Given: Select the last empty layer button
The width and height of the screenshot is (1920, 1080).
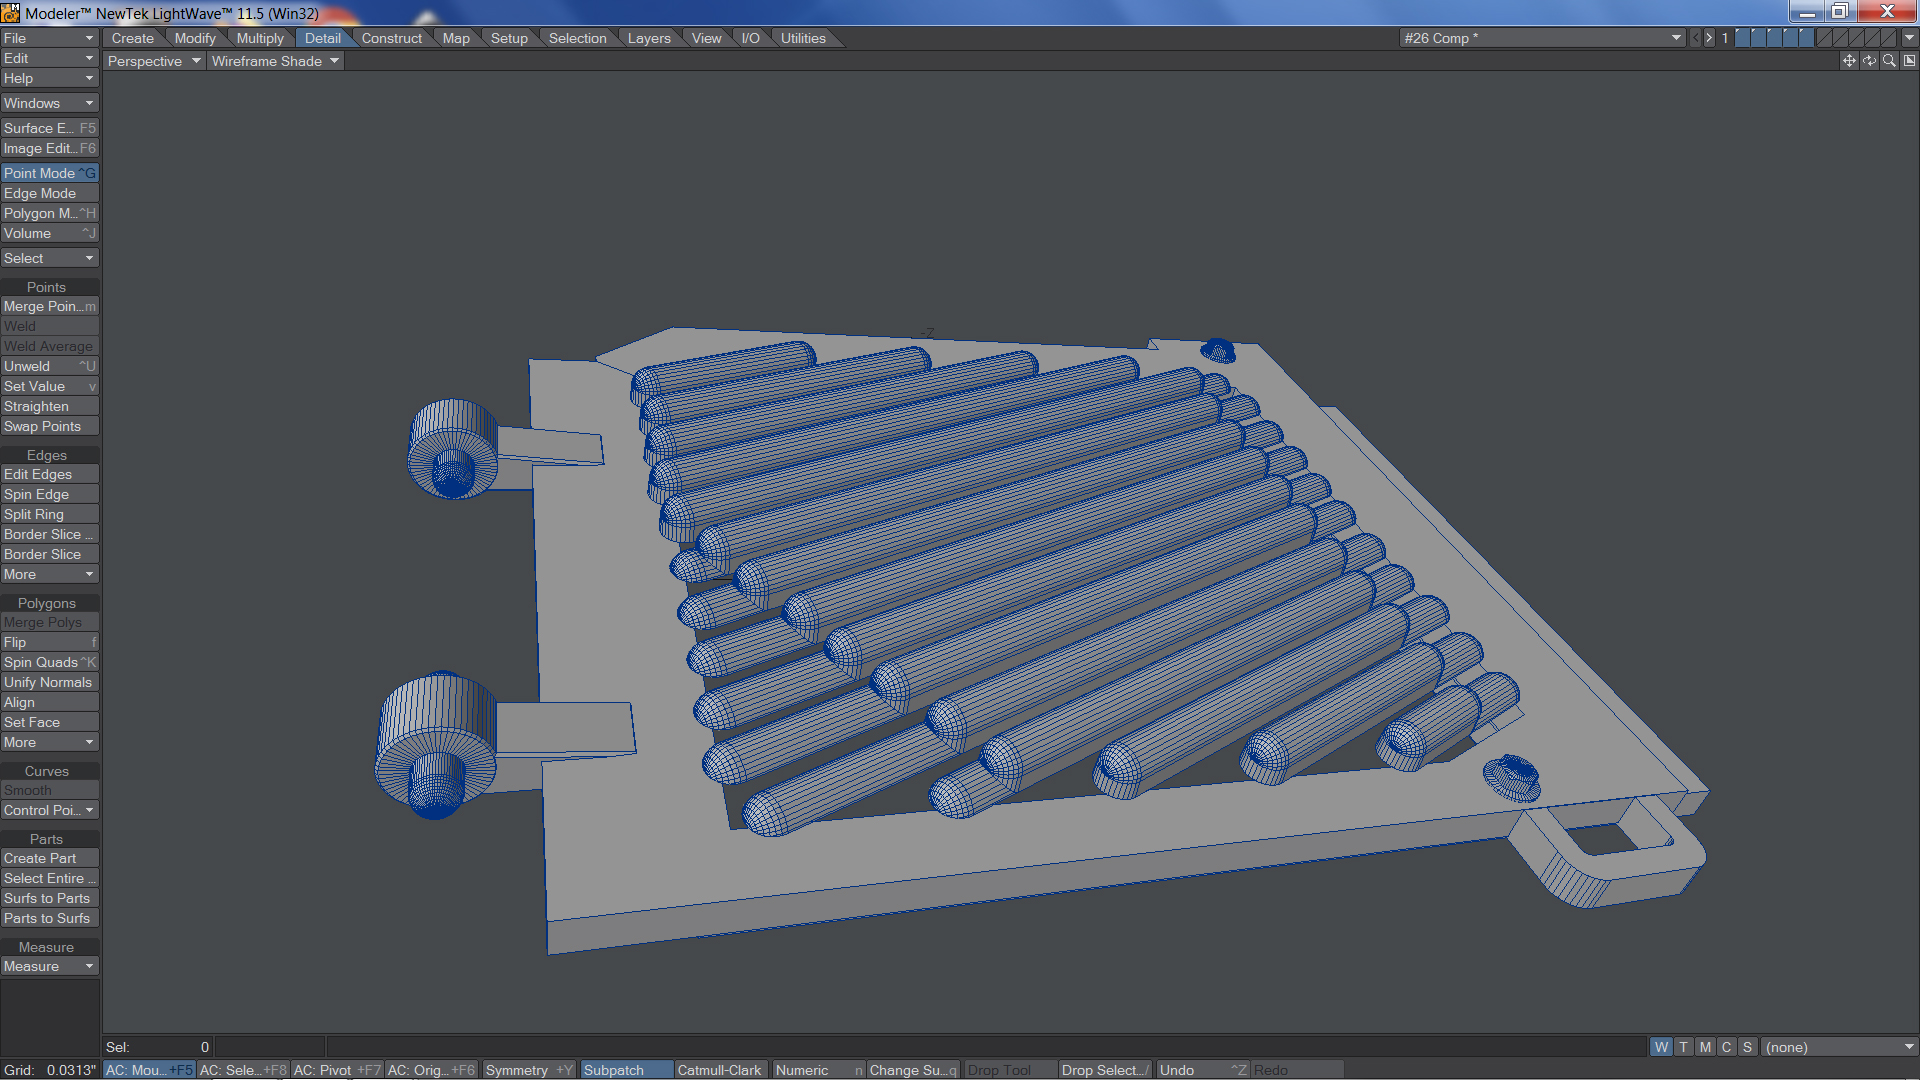Looking at the screenshot, I should [1888, 38].
